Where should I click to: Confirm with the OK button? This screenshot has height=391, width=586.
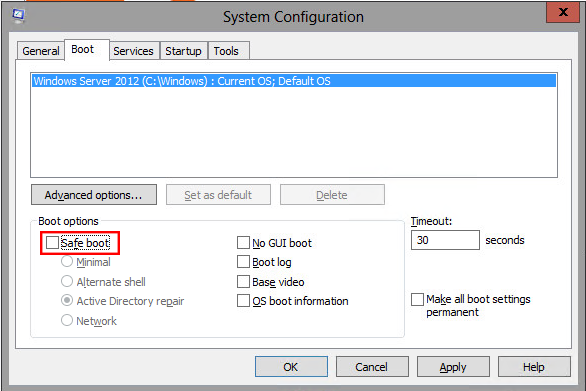click(x=291, y=367)
